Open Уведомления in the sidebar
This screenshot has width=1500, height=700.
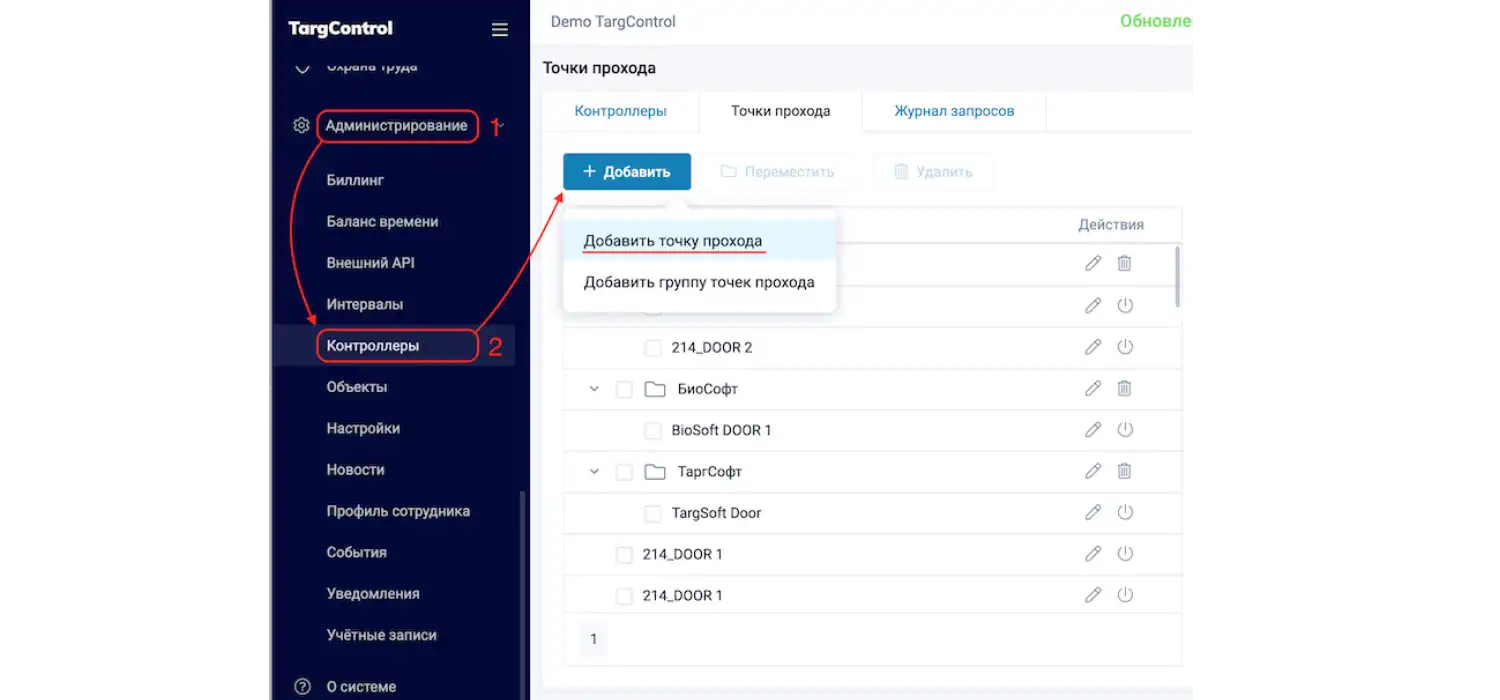coord(373,594)
